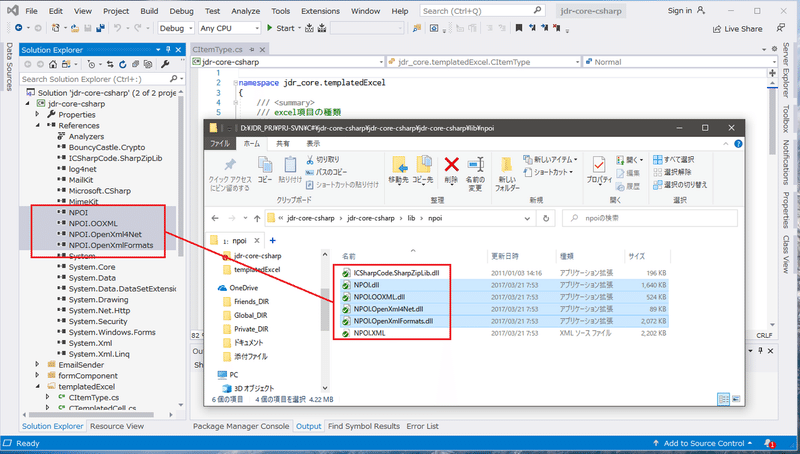Expand the EmailSender folder
This screenshot has height=454, width=800.
(38, 364)
